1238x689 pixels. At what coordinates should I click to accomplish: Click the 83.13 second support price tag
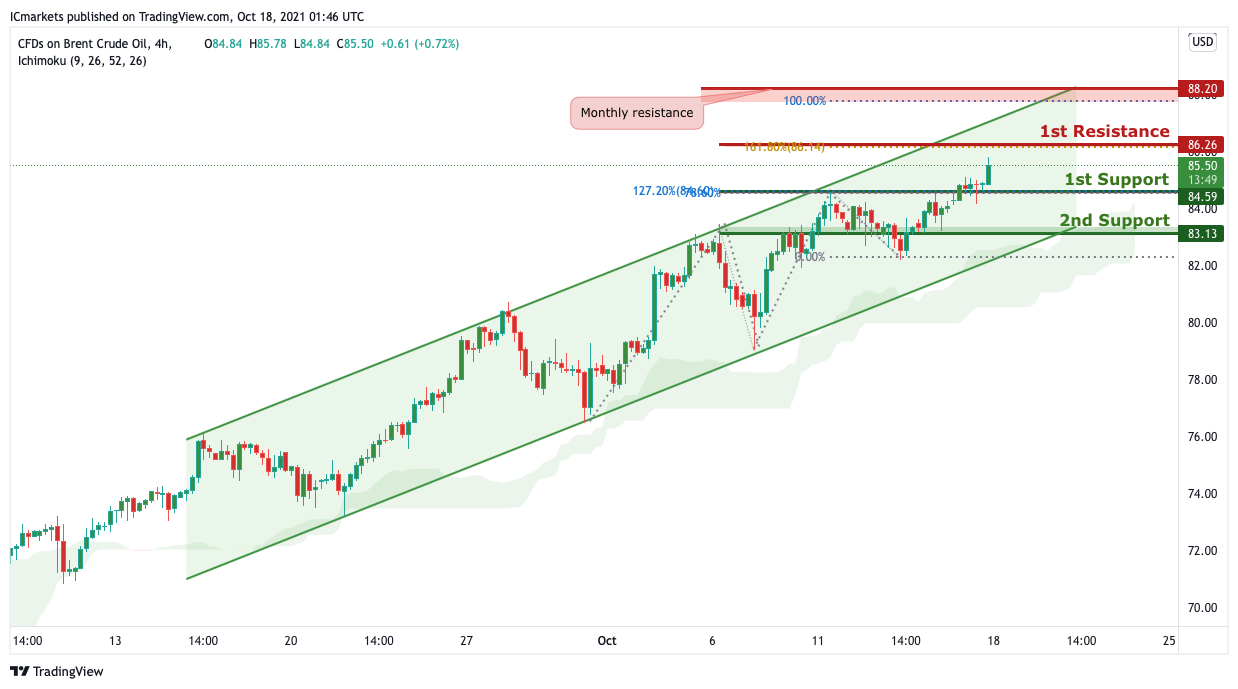(x=1201, y=234)
